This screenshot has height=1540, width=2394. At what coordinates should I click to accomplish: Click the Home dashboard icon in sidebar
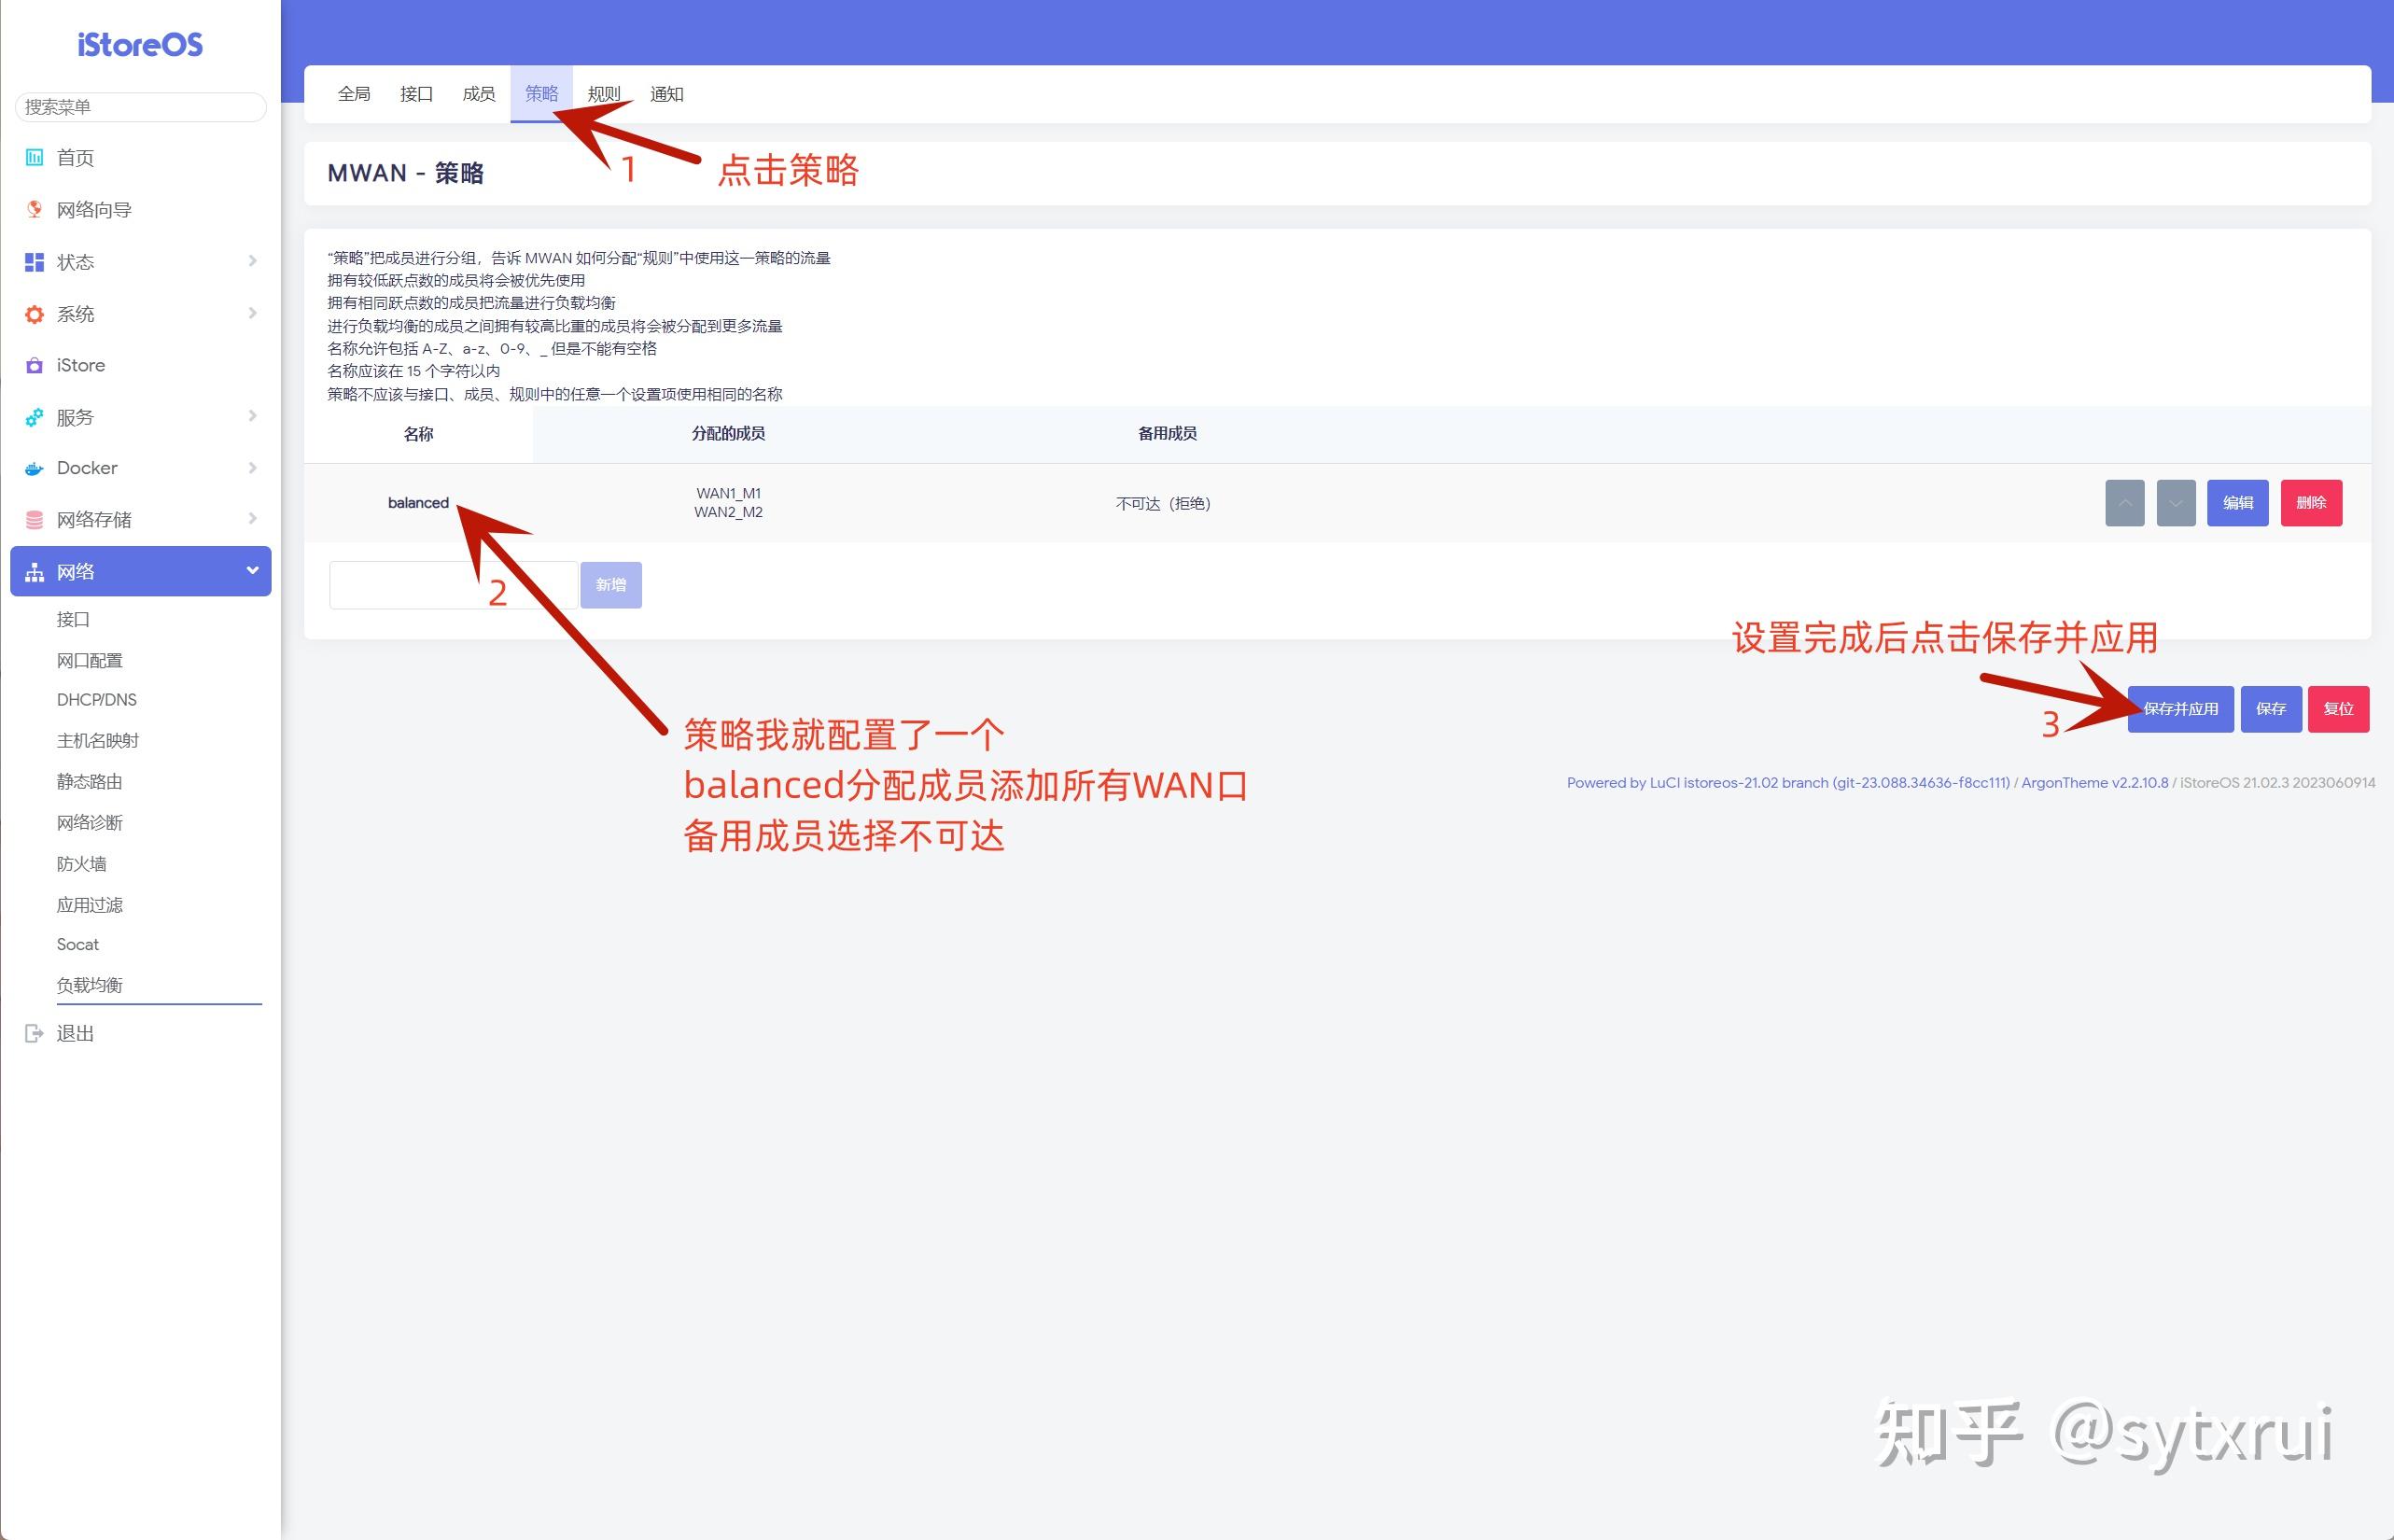tap(34, 157)
